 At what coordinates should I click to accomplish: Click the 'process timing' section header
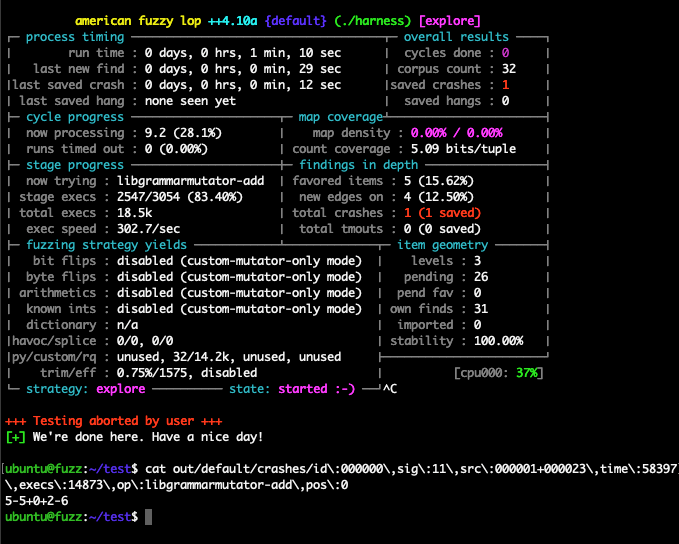[x=75, y=37]
